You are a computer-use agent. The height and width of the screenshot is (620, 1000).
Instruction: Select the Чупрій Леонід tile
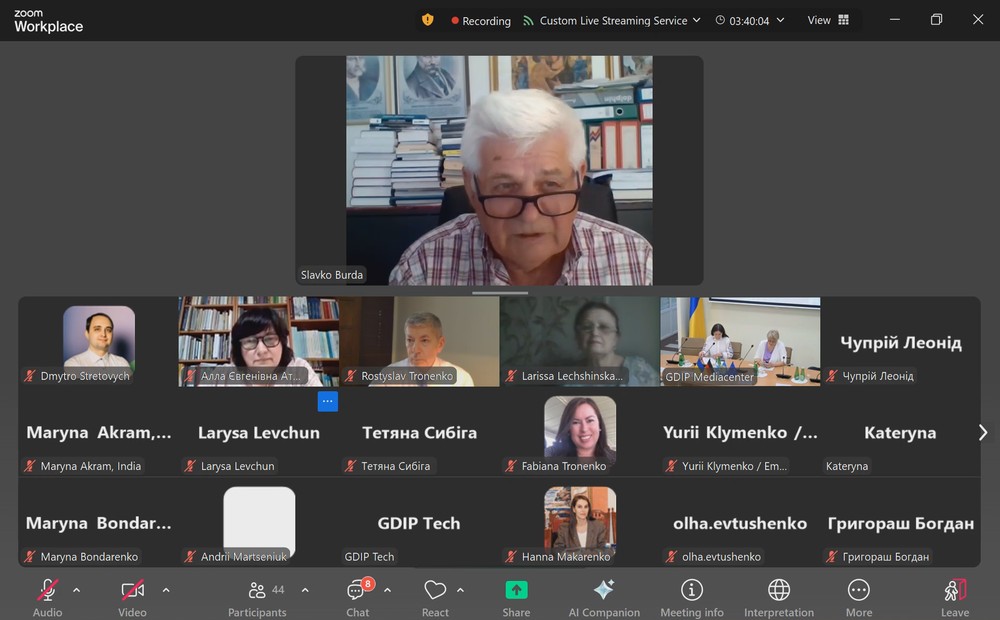pyautogui.click(x=901, y=341)
